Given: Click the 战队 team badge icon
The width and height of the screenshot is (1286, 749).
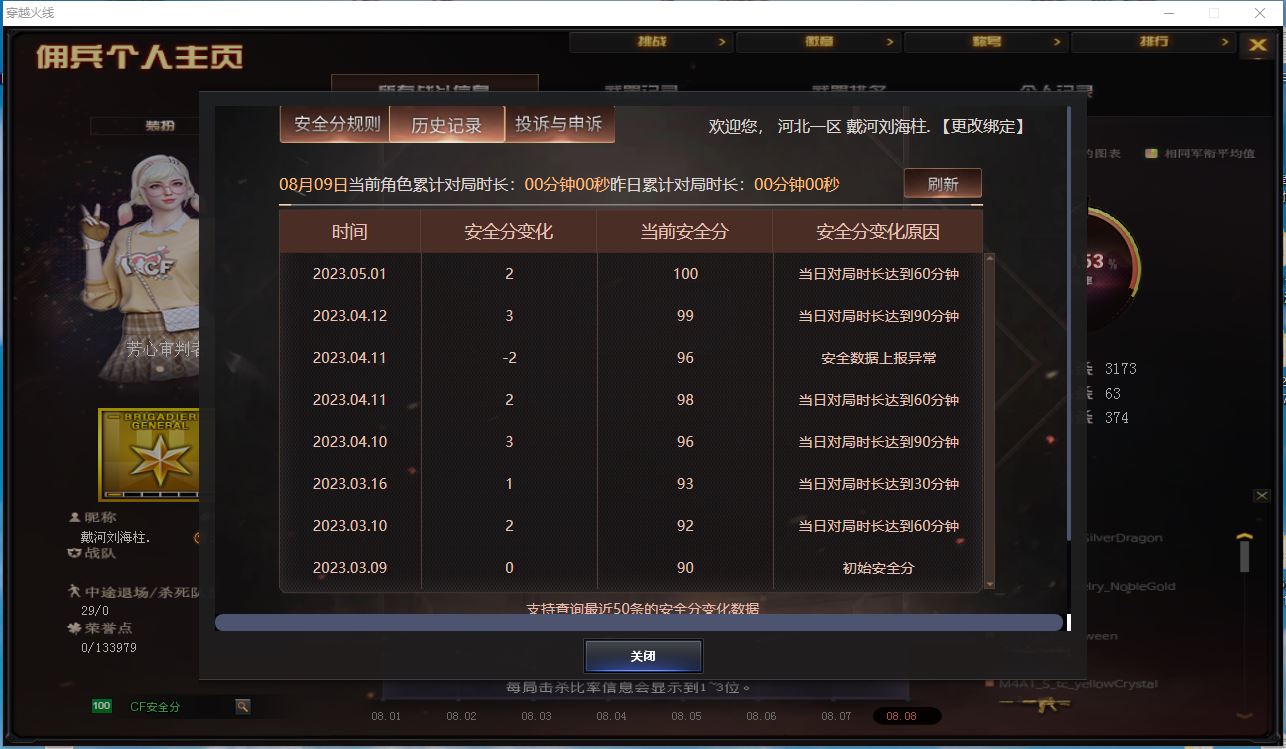Looking at the screenshot, I should [74, 552].
